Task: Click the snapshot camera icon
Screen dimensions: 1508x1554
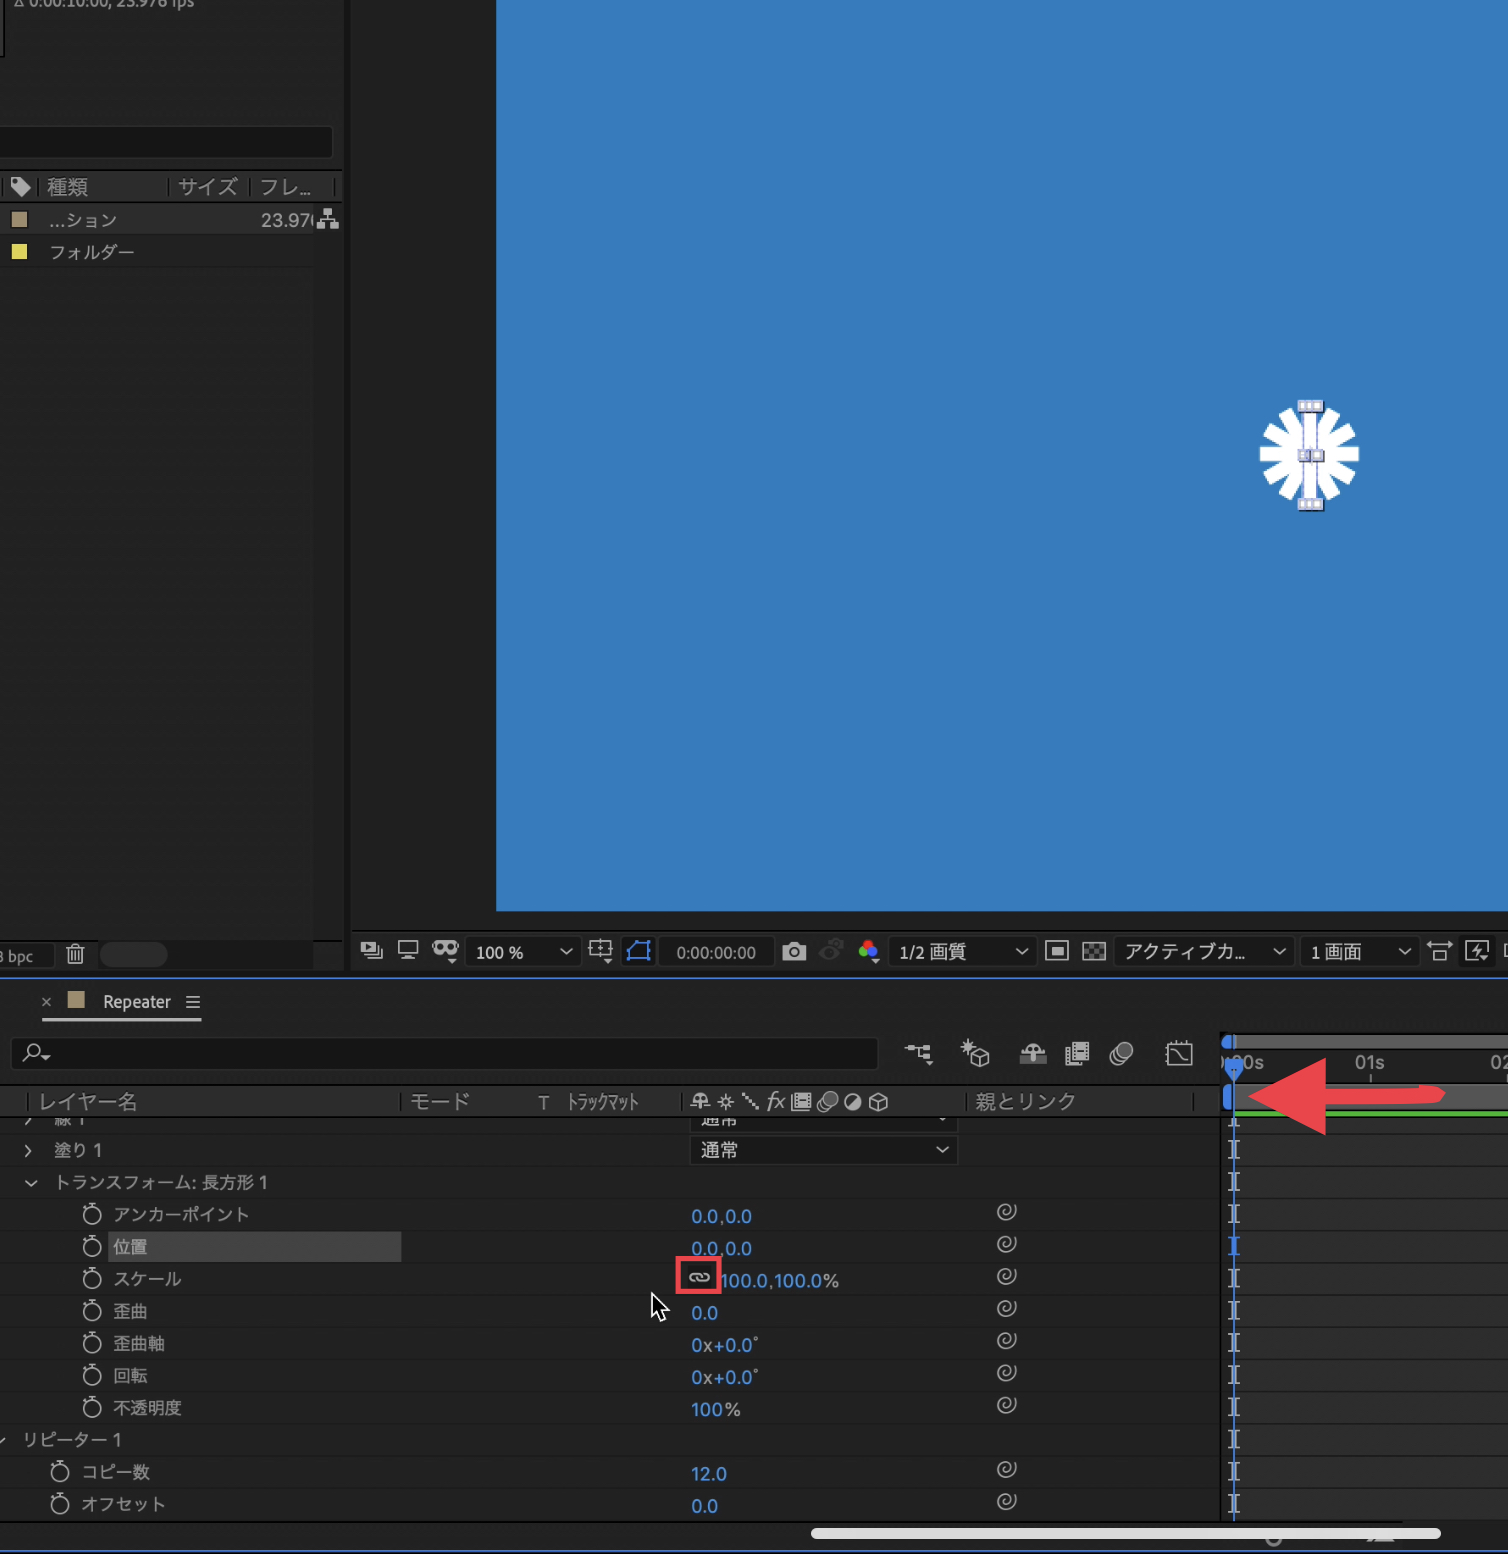Action: click(794, 951)
